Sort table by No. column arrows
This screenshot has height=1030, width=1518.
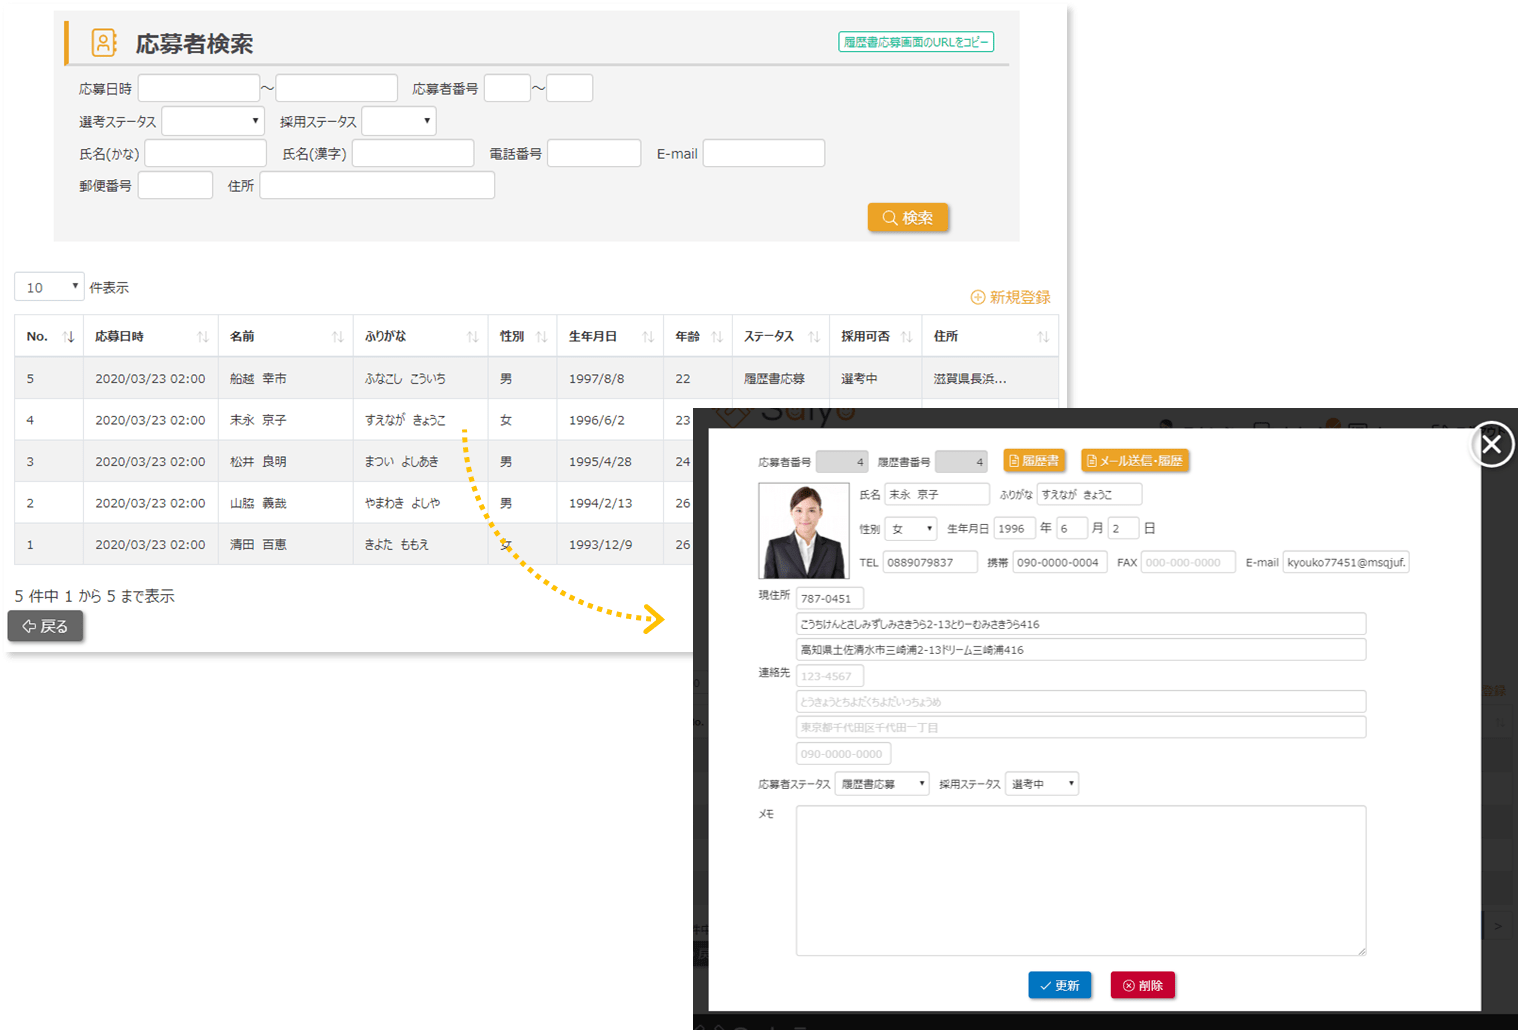[68, 337]
